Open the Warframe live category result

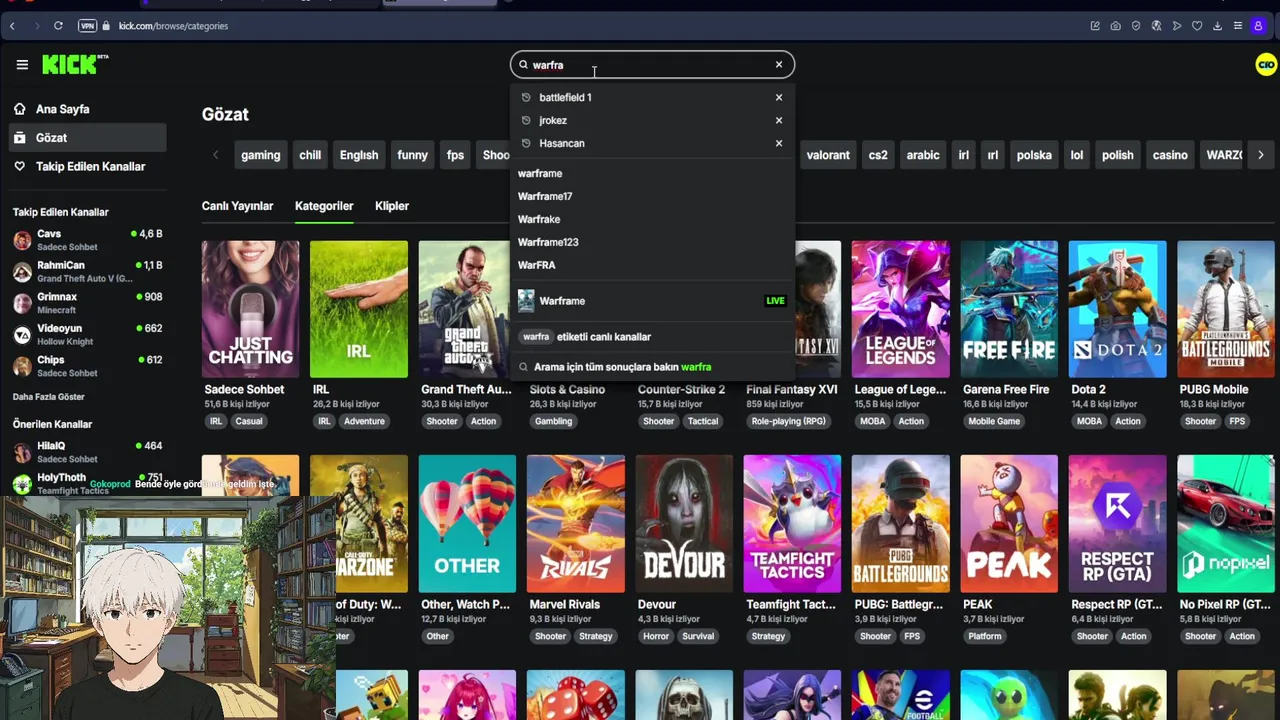(652, 301)
